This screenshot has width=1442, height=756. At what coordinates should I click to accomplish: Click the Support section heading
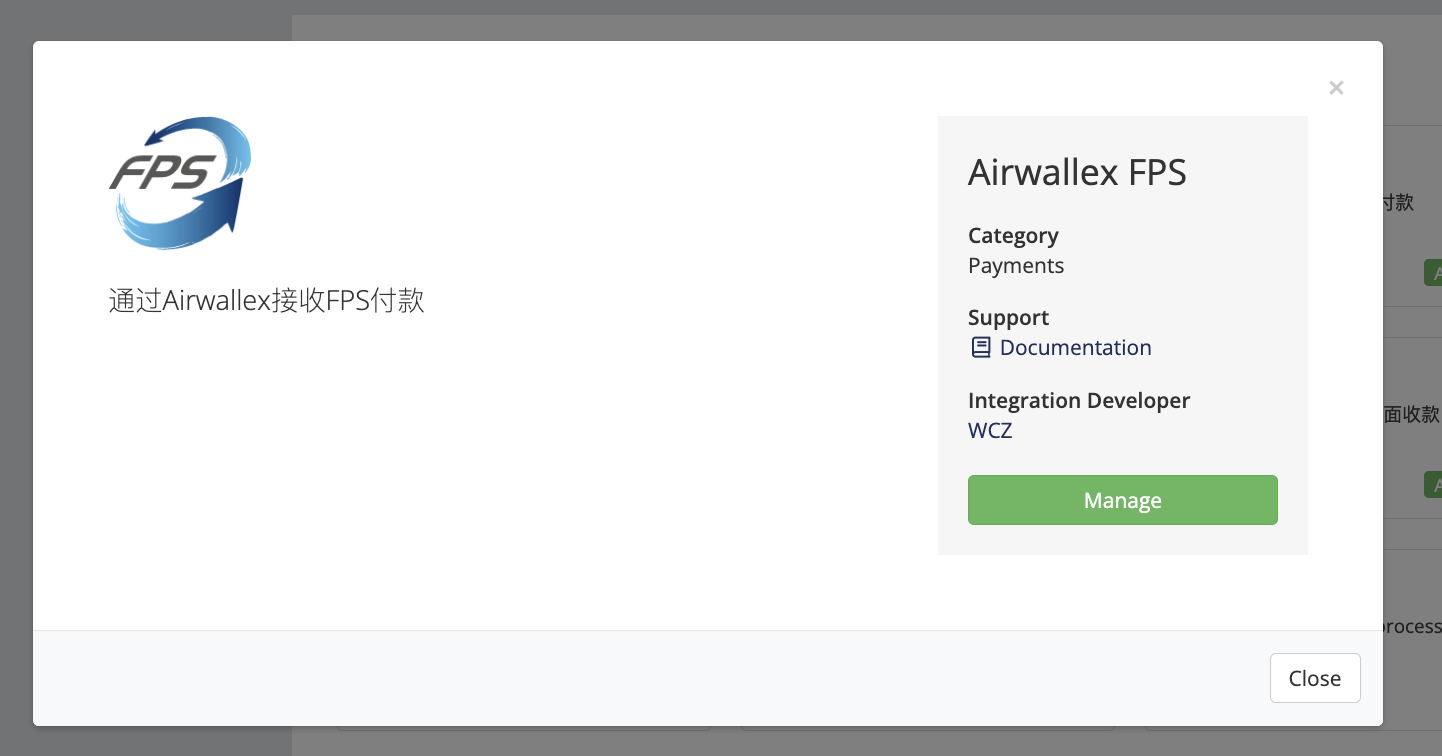coord(1008,317)
